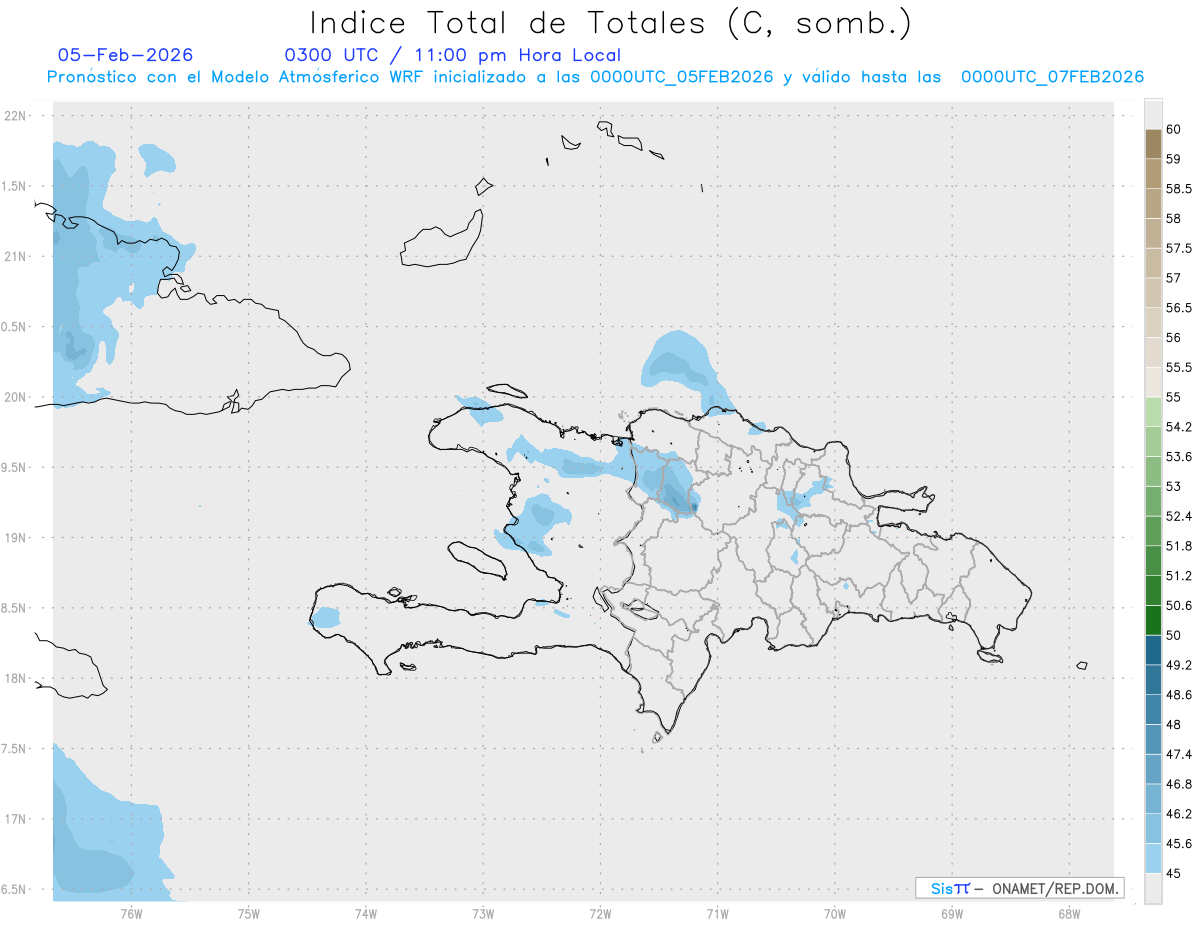
Task: Click the '57.5' colorbar label
Action: pos(1178,248)
